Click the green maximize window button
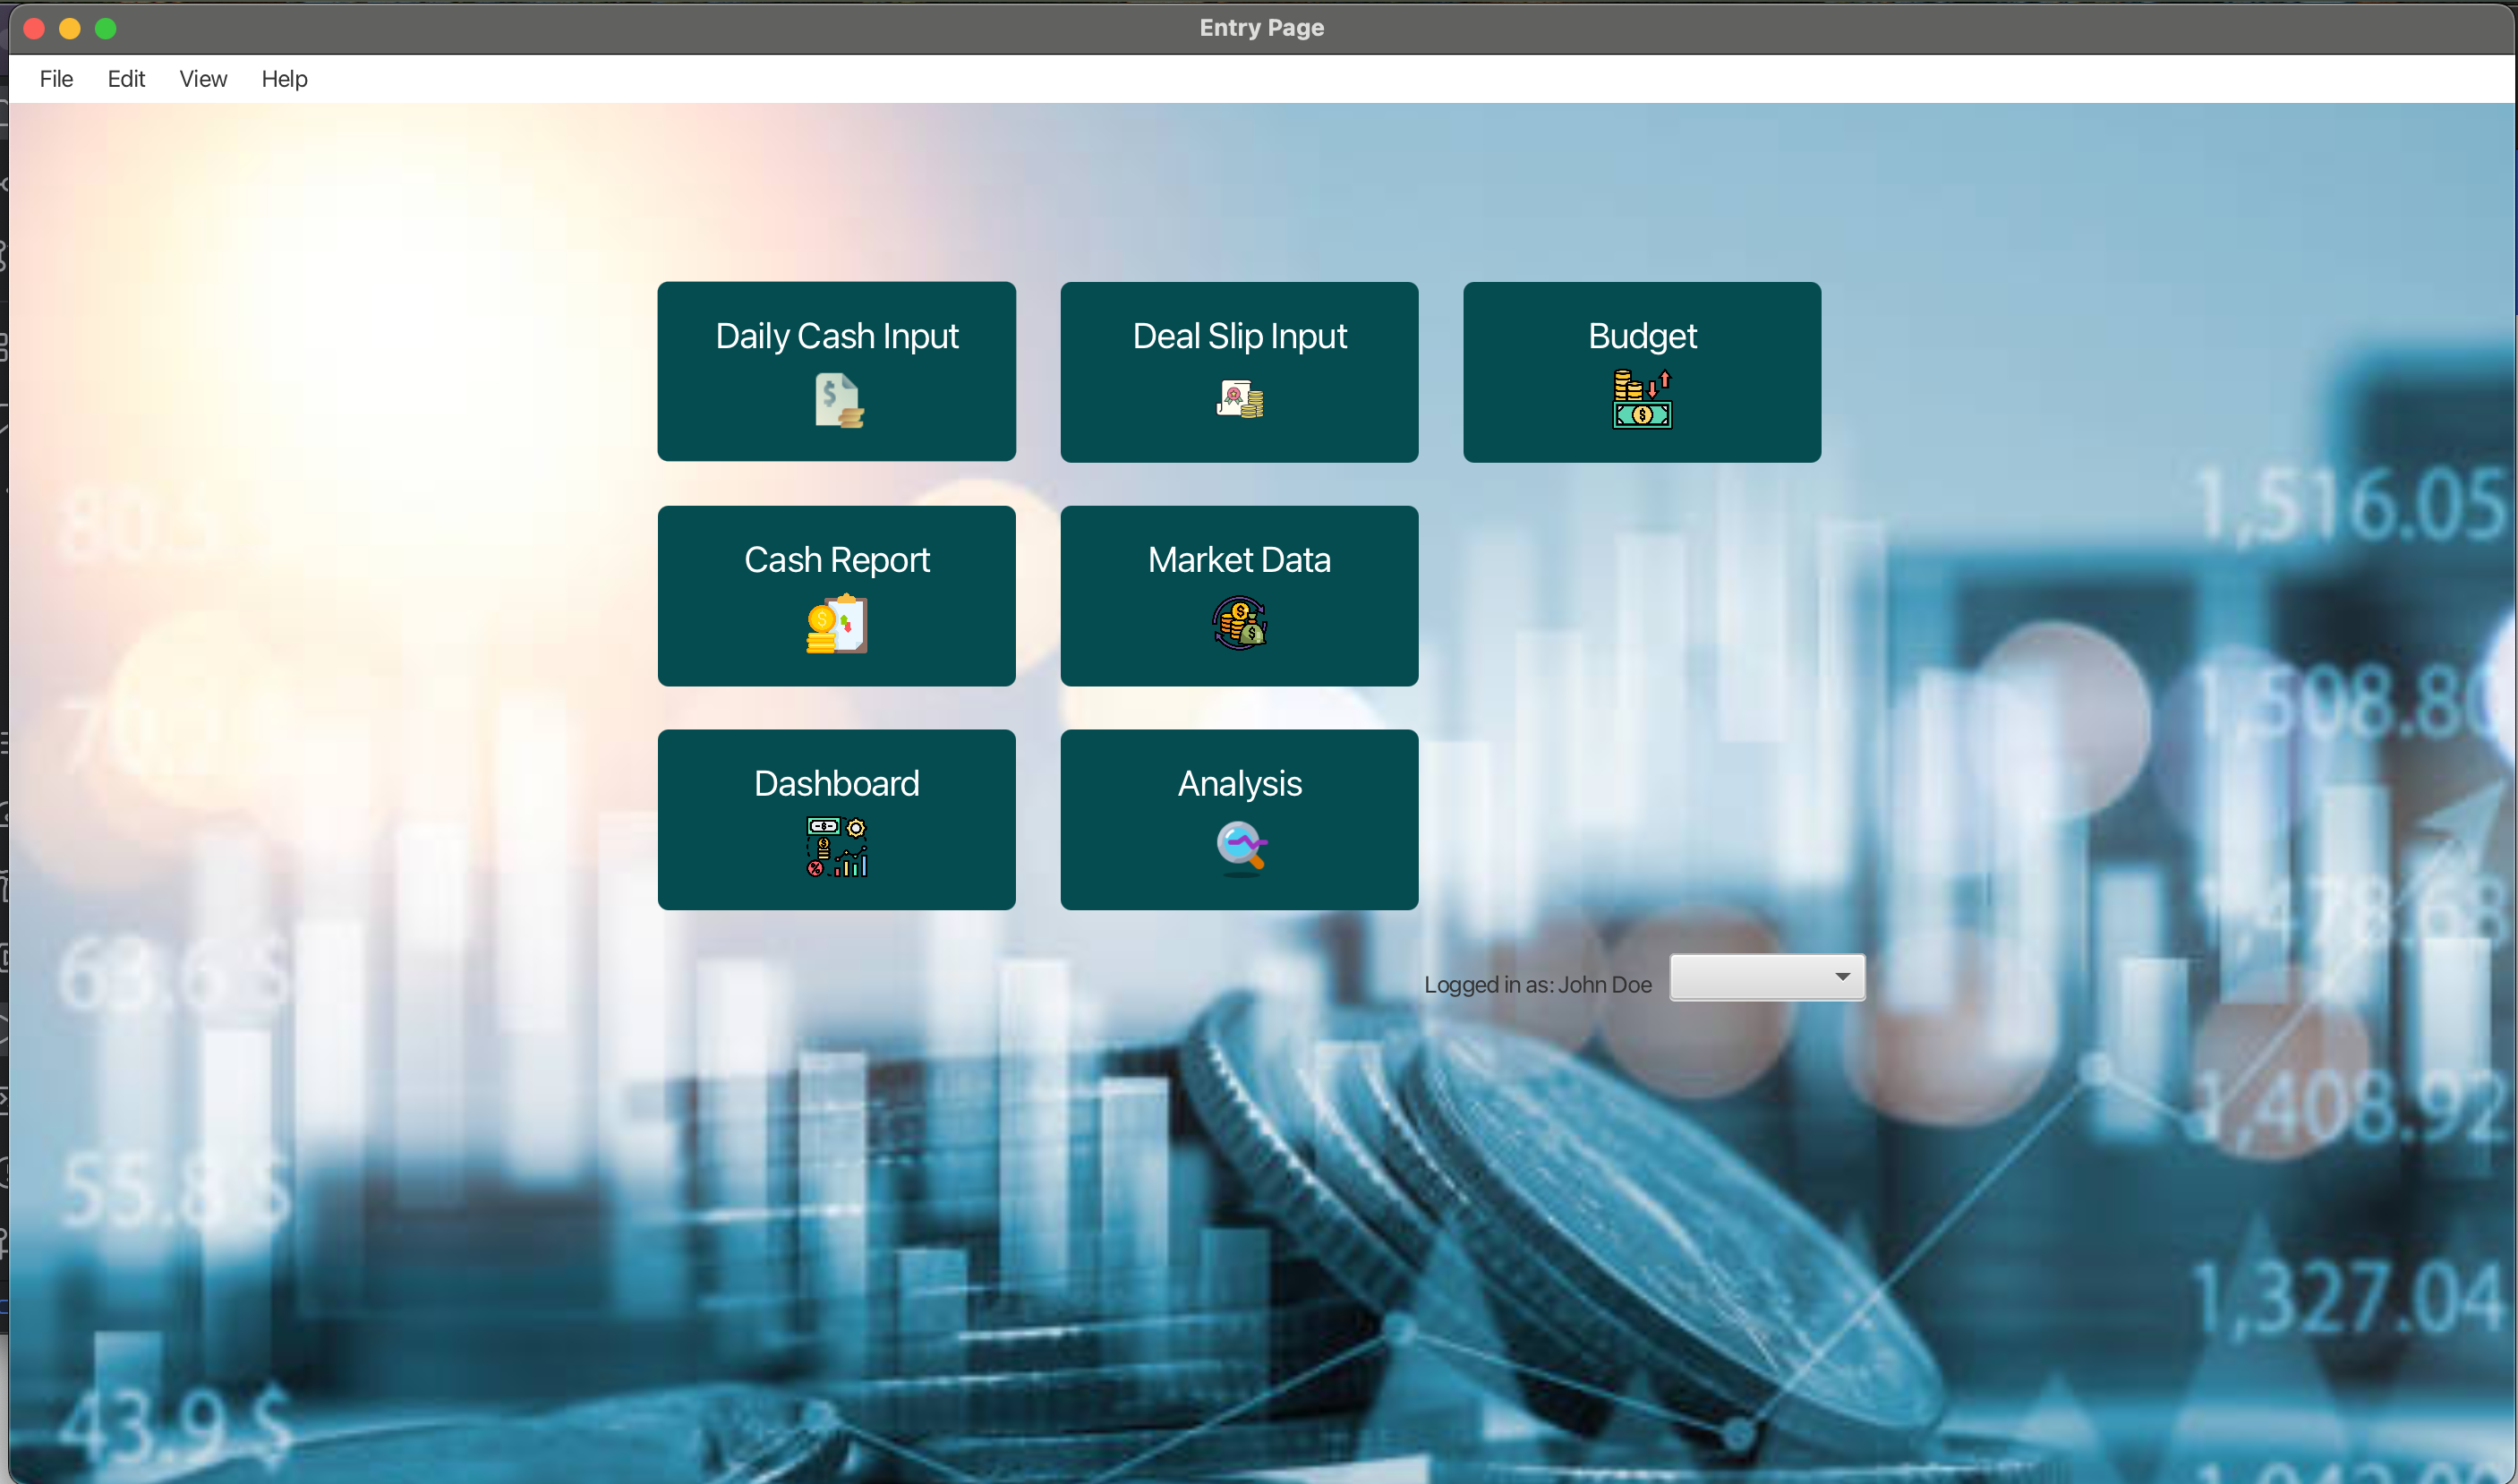 106,28
